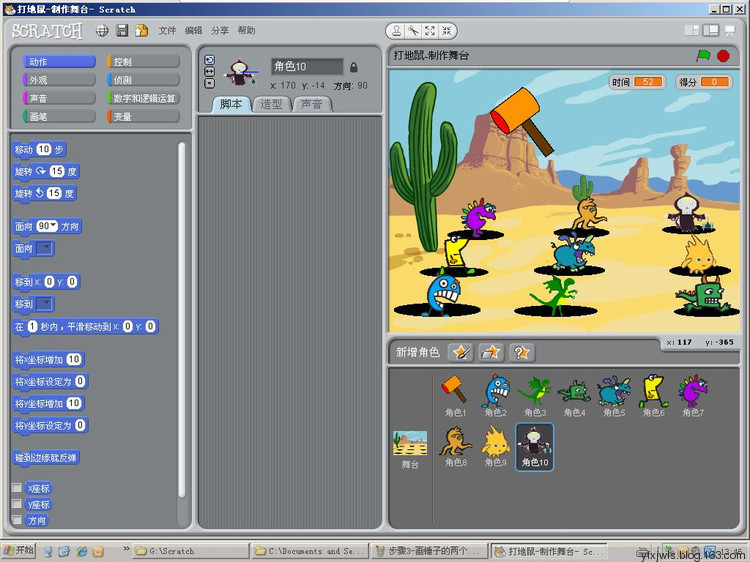Select the 舞台 stage thumbnail
Image resolution: width=750 pixels, height=562 pixels.
410,449
